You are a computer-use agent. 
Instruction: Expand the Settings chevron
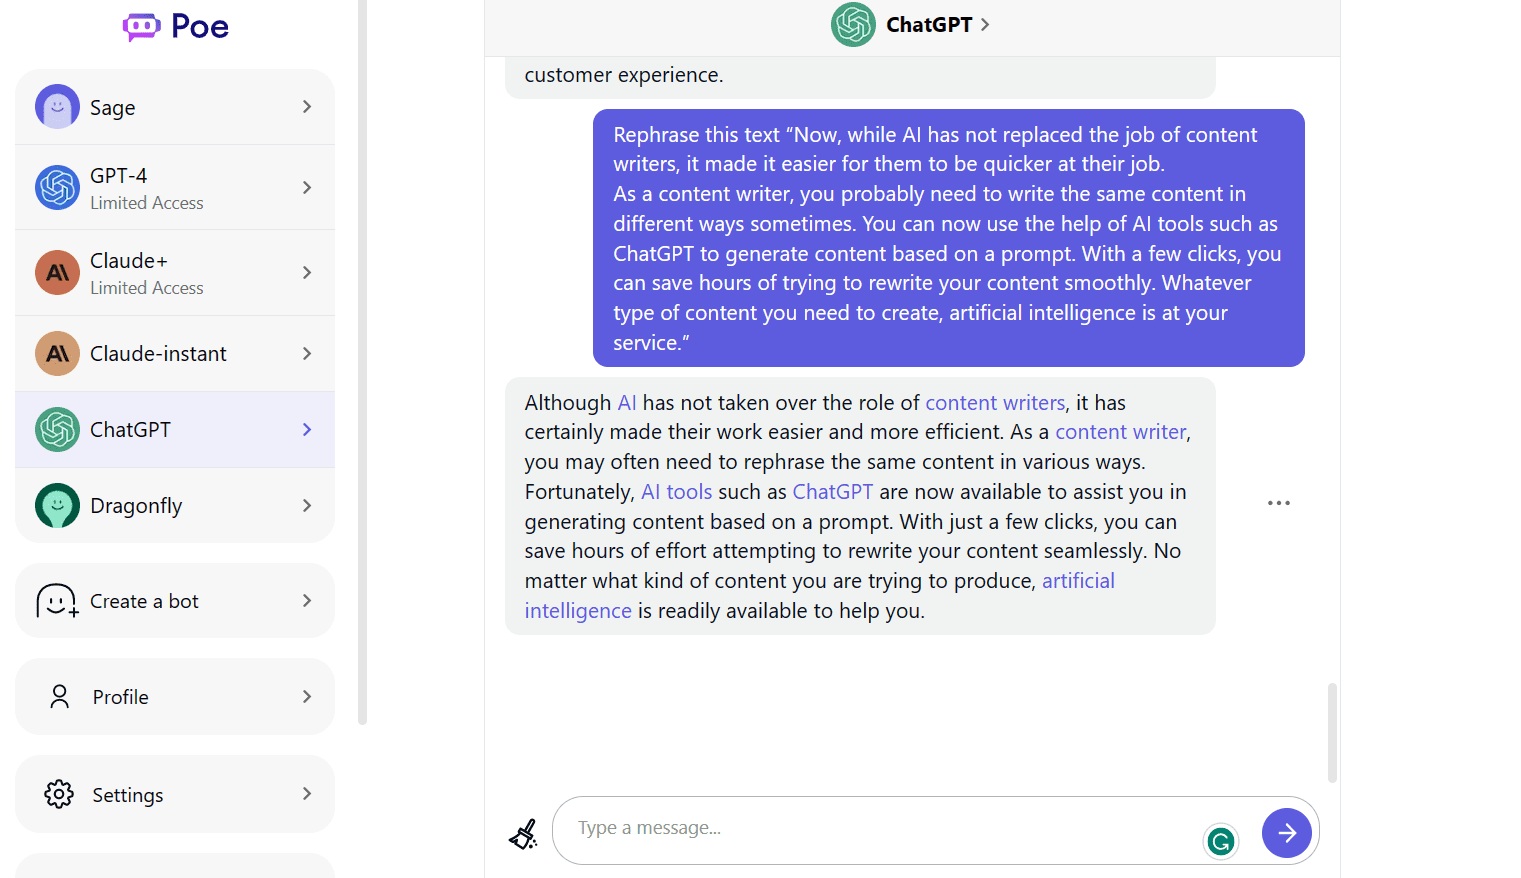coord(306,794)
